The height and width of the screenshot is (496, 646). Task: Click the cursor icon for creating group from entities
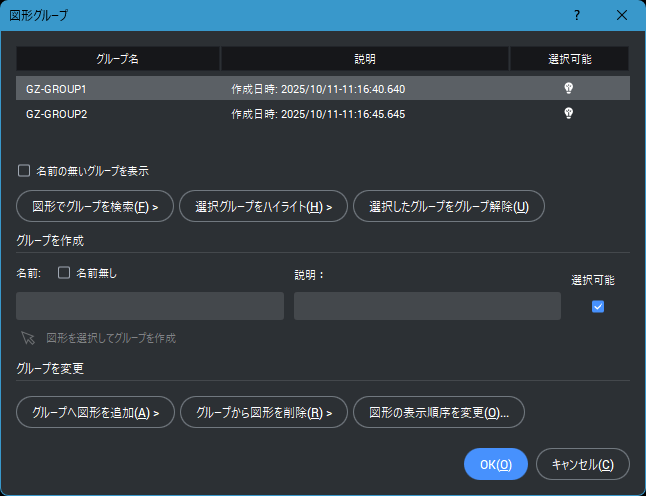[x=27, y=338]
